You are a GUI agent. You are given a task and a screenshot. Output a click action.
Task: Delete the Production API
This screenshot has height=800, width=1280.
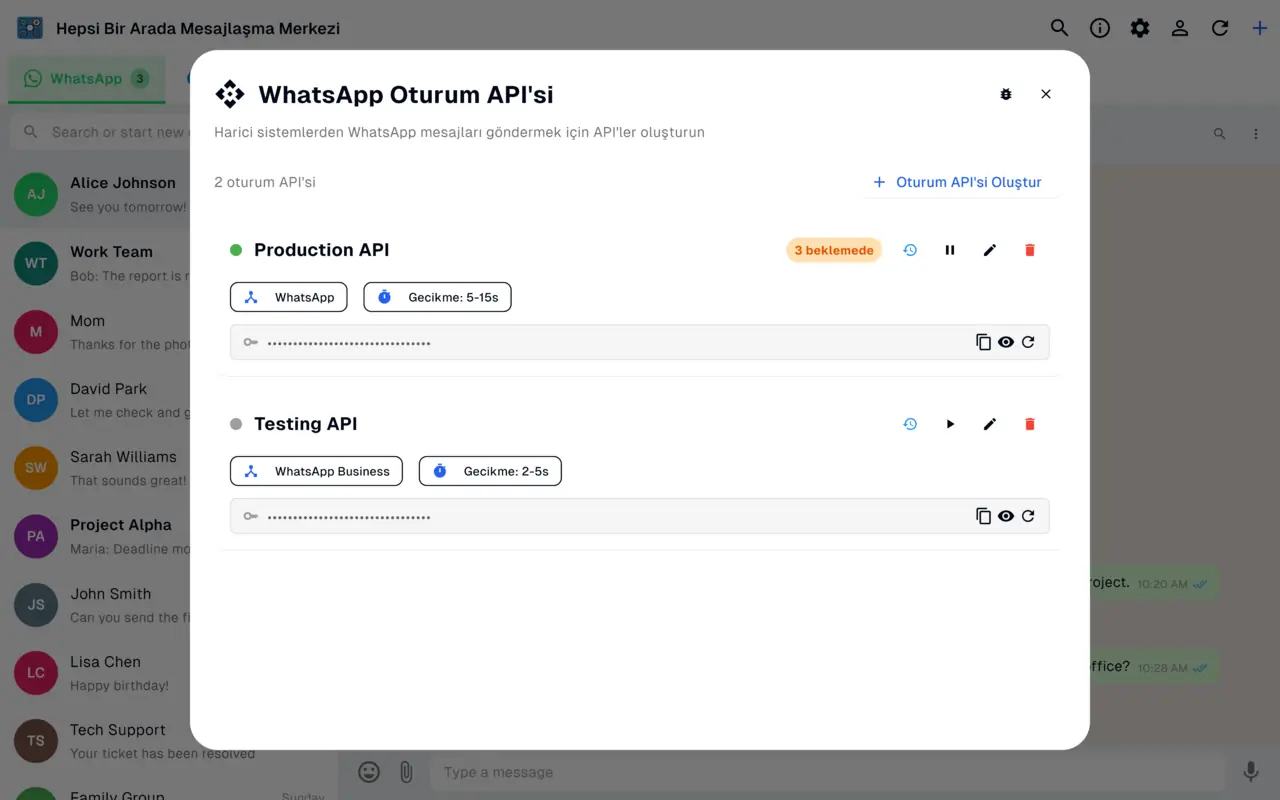(1030, 250)
